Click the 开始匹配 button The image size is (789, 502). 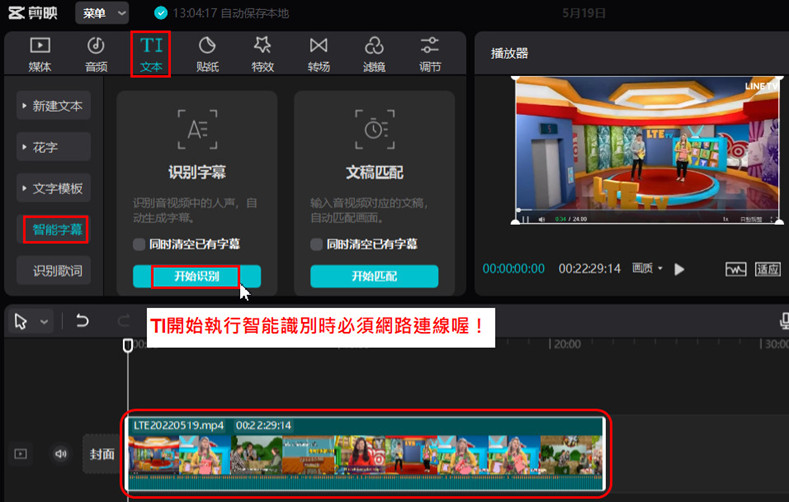374,276
